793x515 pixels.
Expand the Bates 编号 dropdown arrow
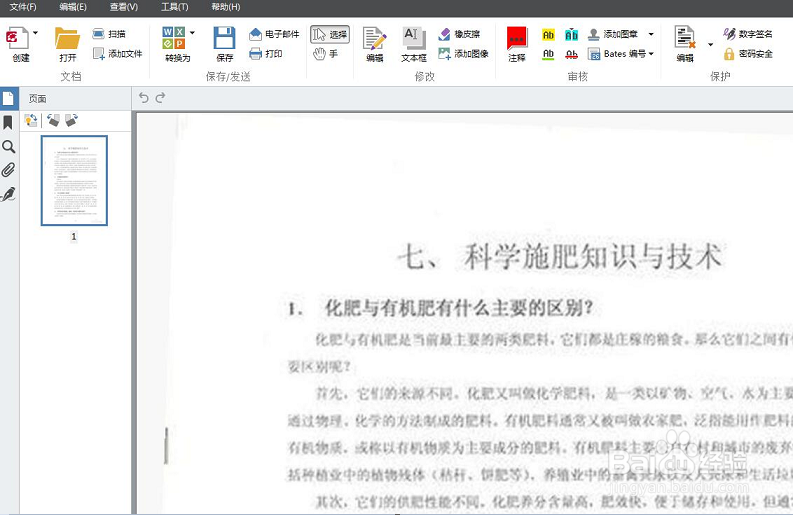point(651,54)
